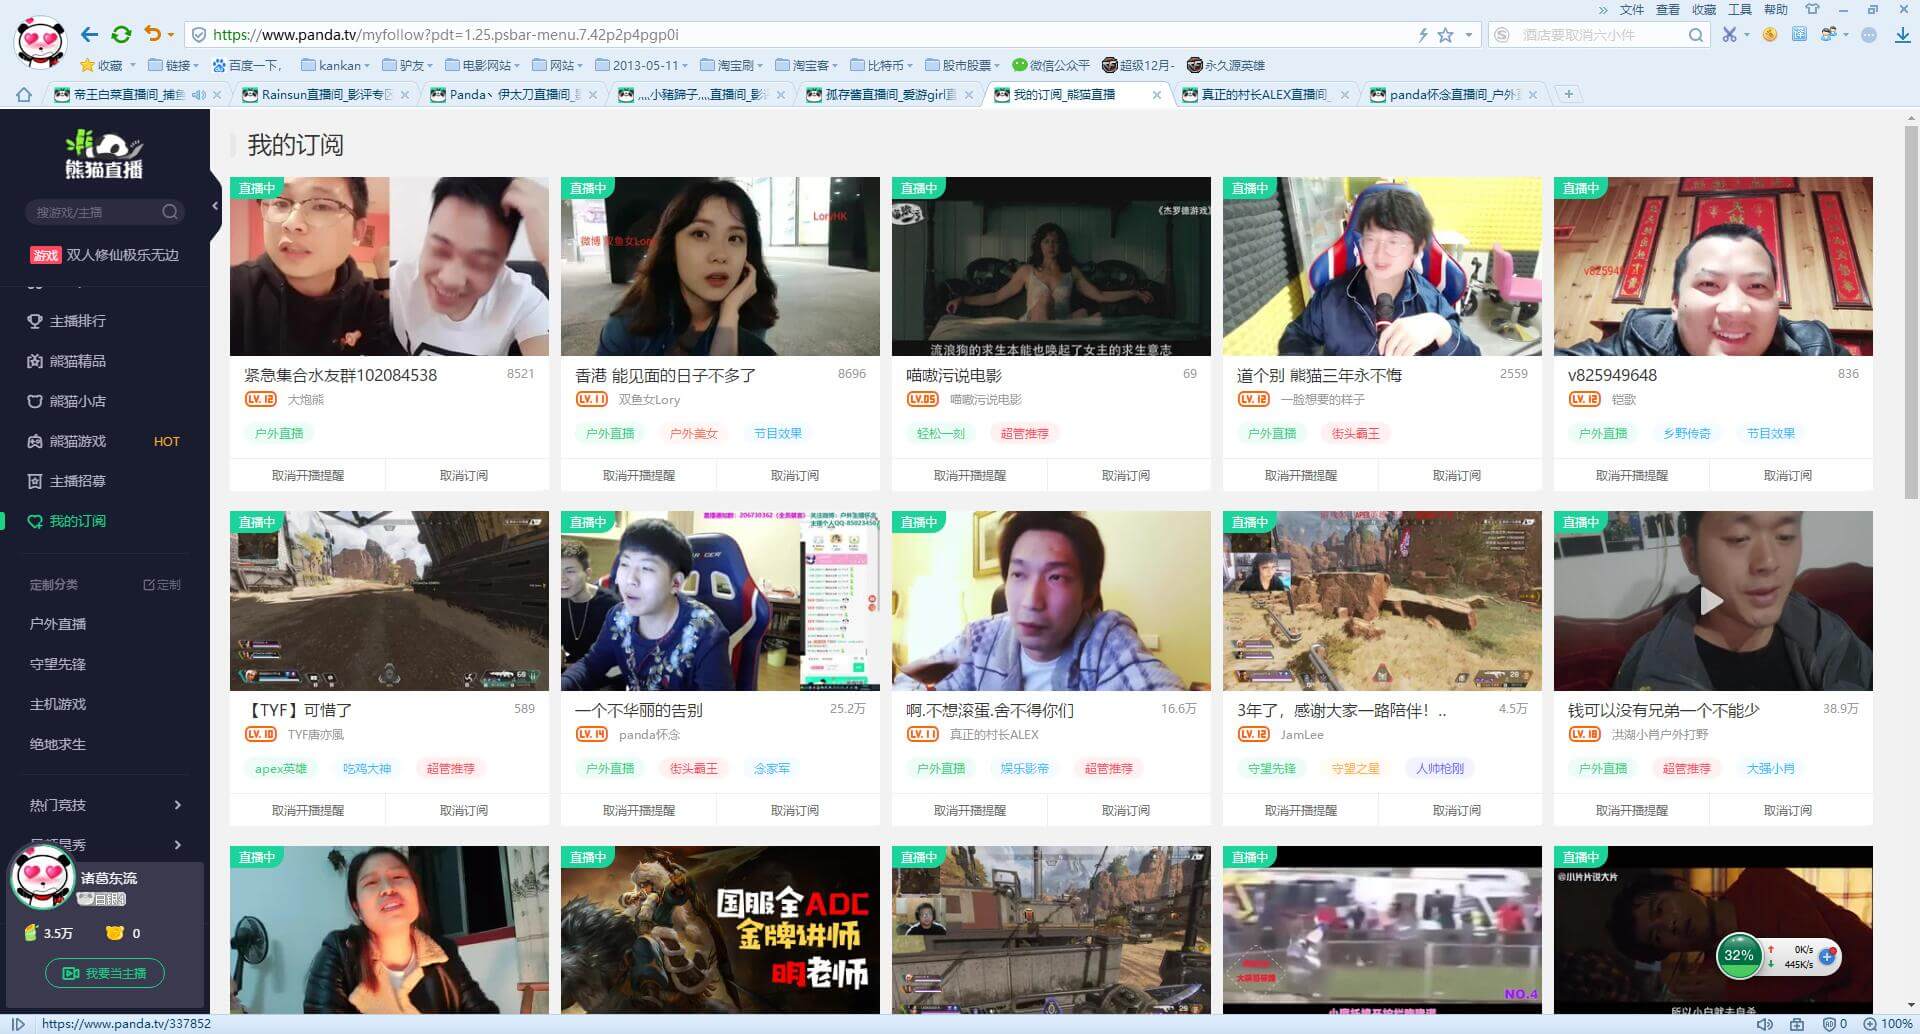
Task: Collapse the left sidebar with the arrow
Action: coord(215,206)
